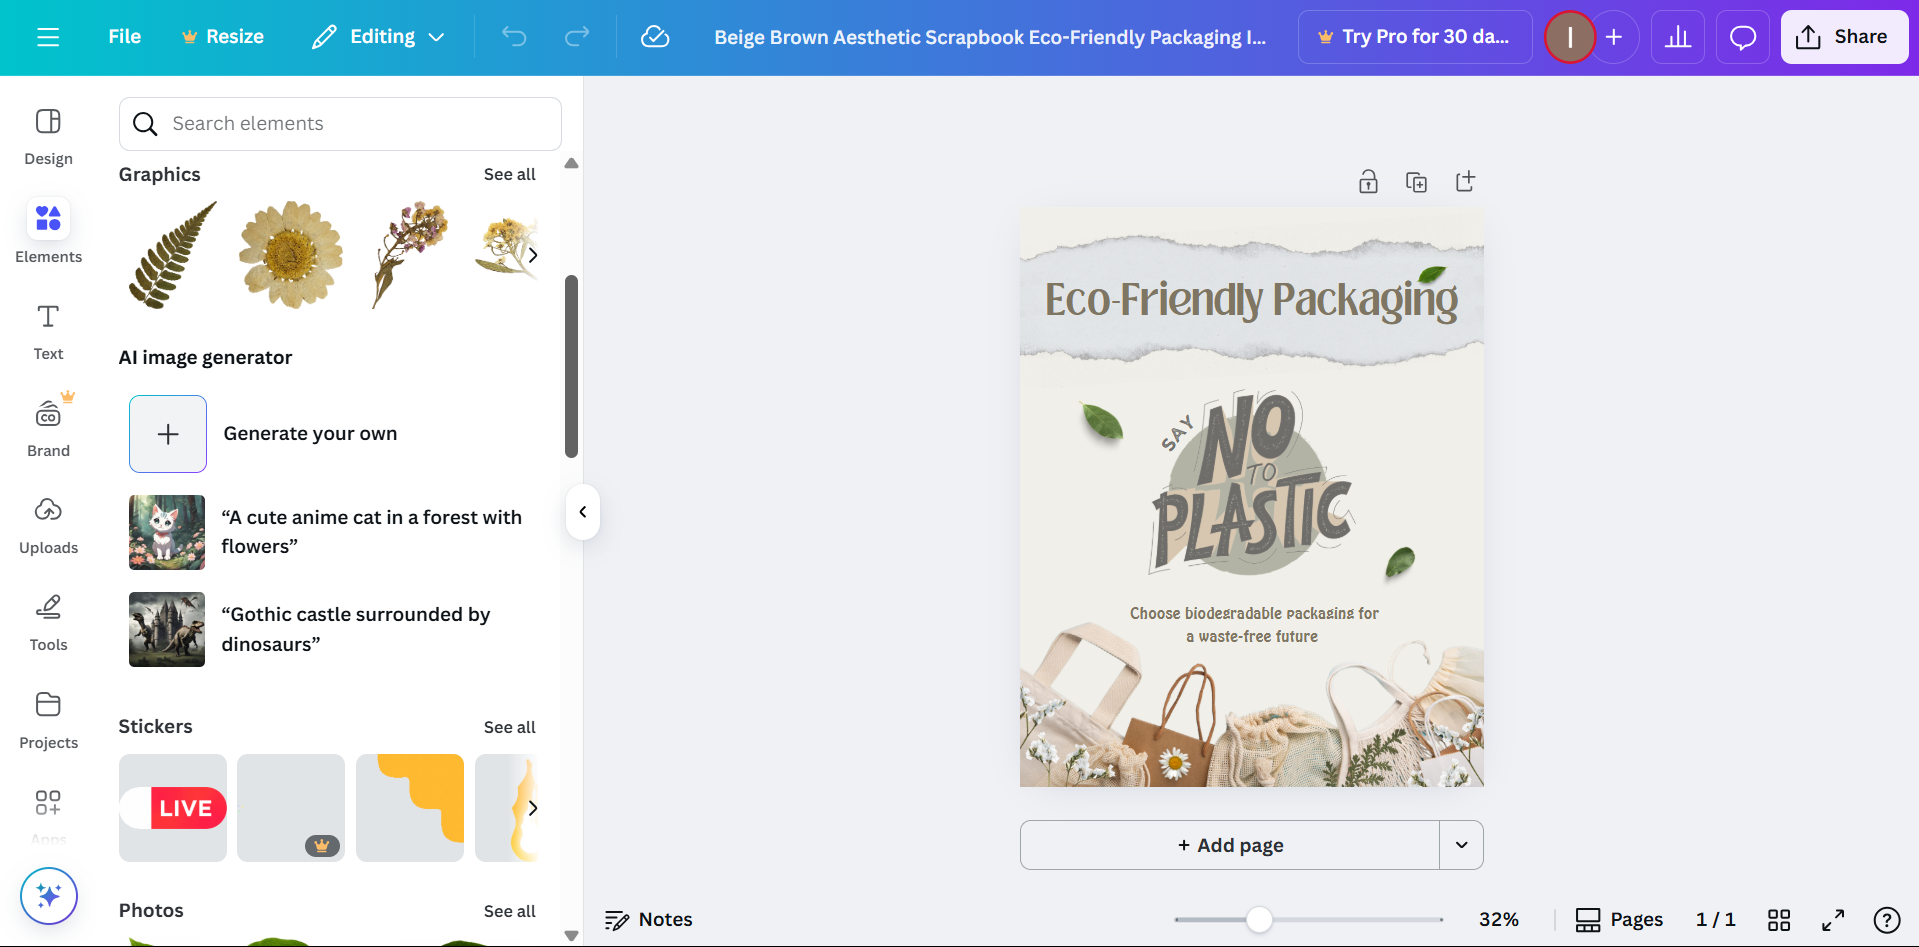Image resolution: width=1919 pixels, height=947 pixels.
Task: Lock the current page
Action: (1368, 181)
